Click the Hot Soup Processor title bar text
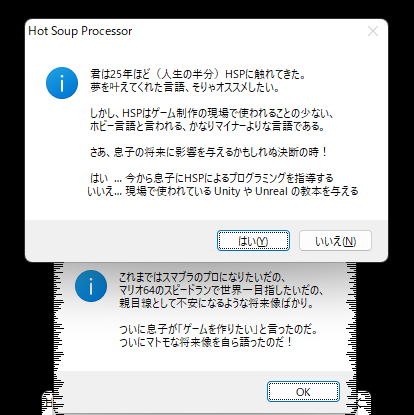The width and height of the screenshot is (414, 415). tap(80, 31)
